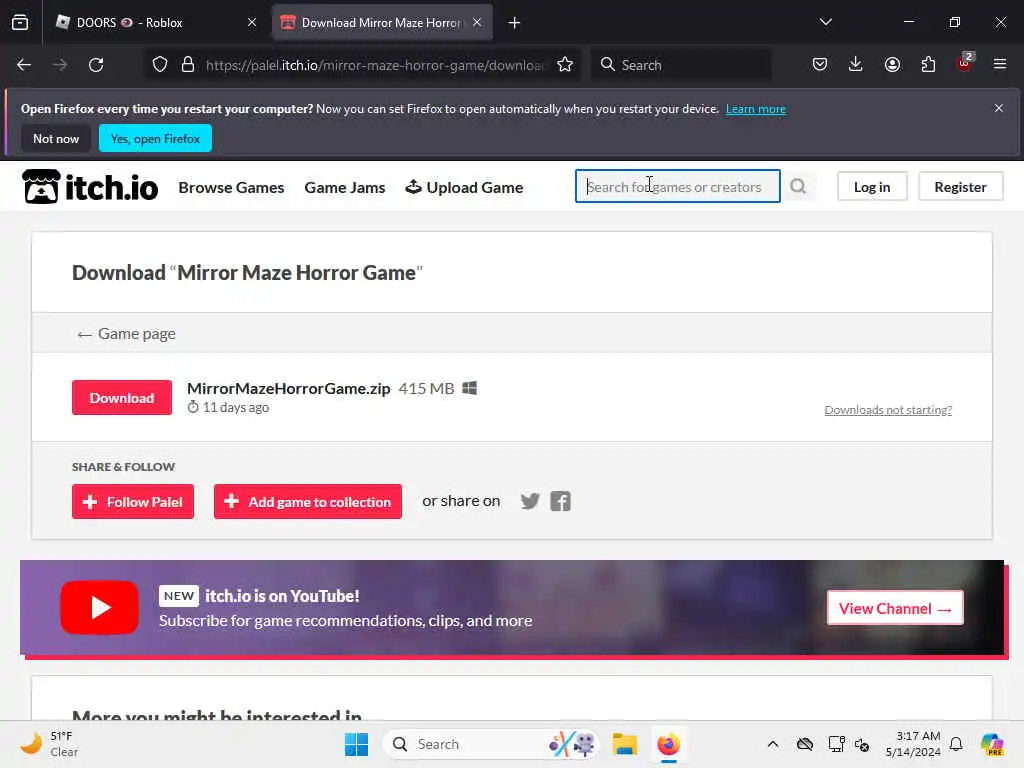Click the 11 days ago timestamp
Viewport: 1024px width, 768px height.
coord(228,408)
